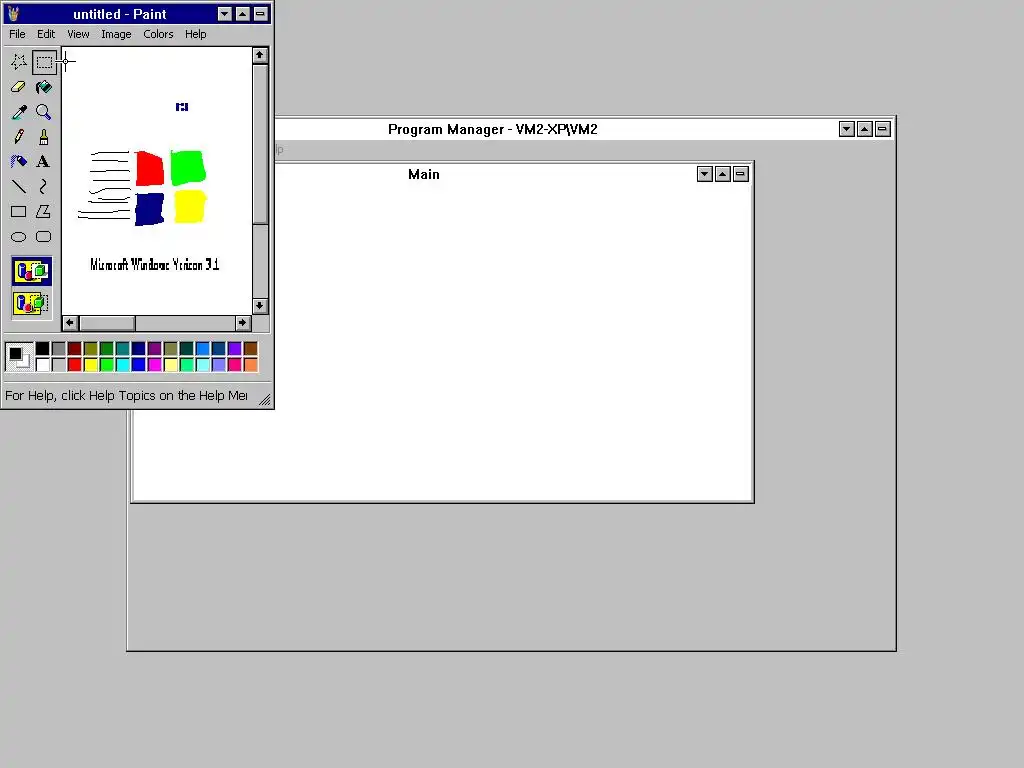
Task: Click the vertical scrollbar thumb in Paint
Action: click(x=260, y=144)
